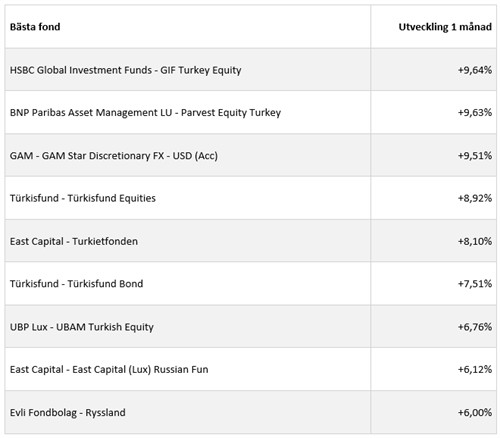500x438 pixels.
Task: Click the +9,63% performance value
Action: (475, 113)
